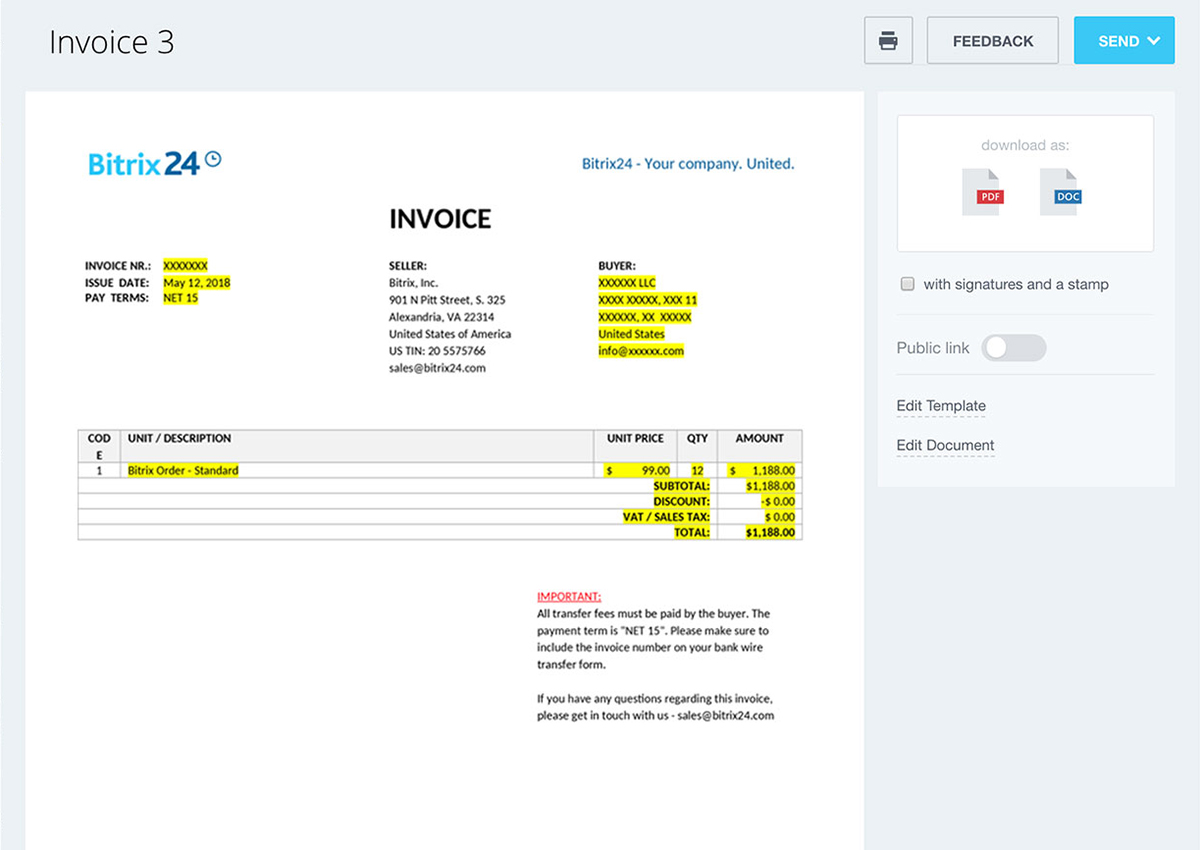Click Bitrix Order - Standard description

click(x=183, y=470)
